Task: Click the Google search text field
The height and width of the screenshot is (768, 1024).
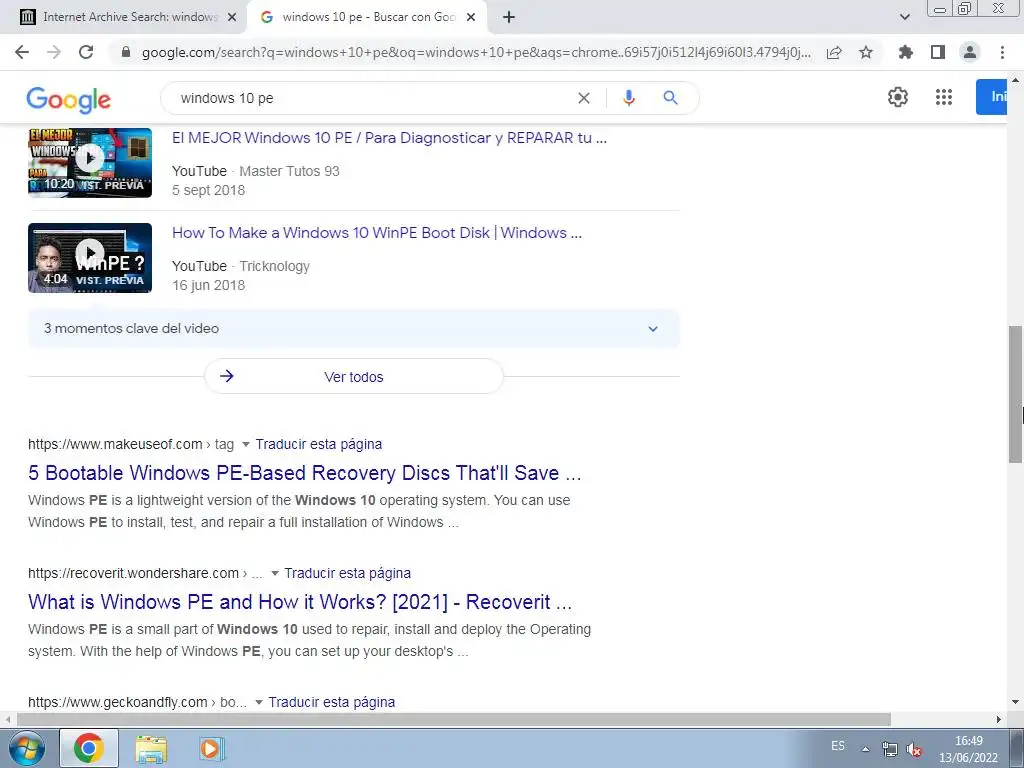Action: click(372, 98)
